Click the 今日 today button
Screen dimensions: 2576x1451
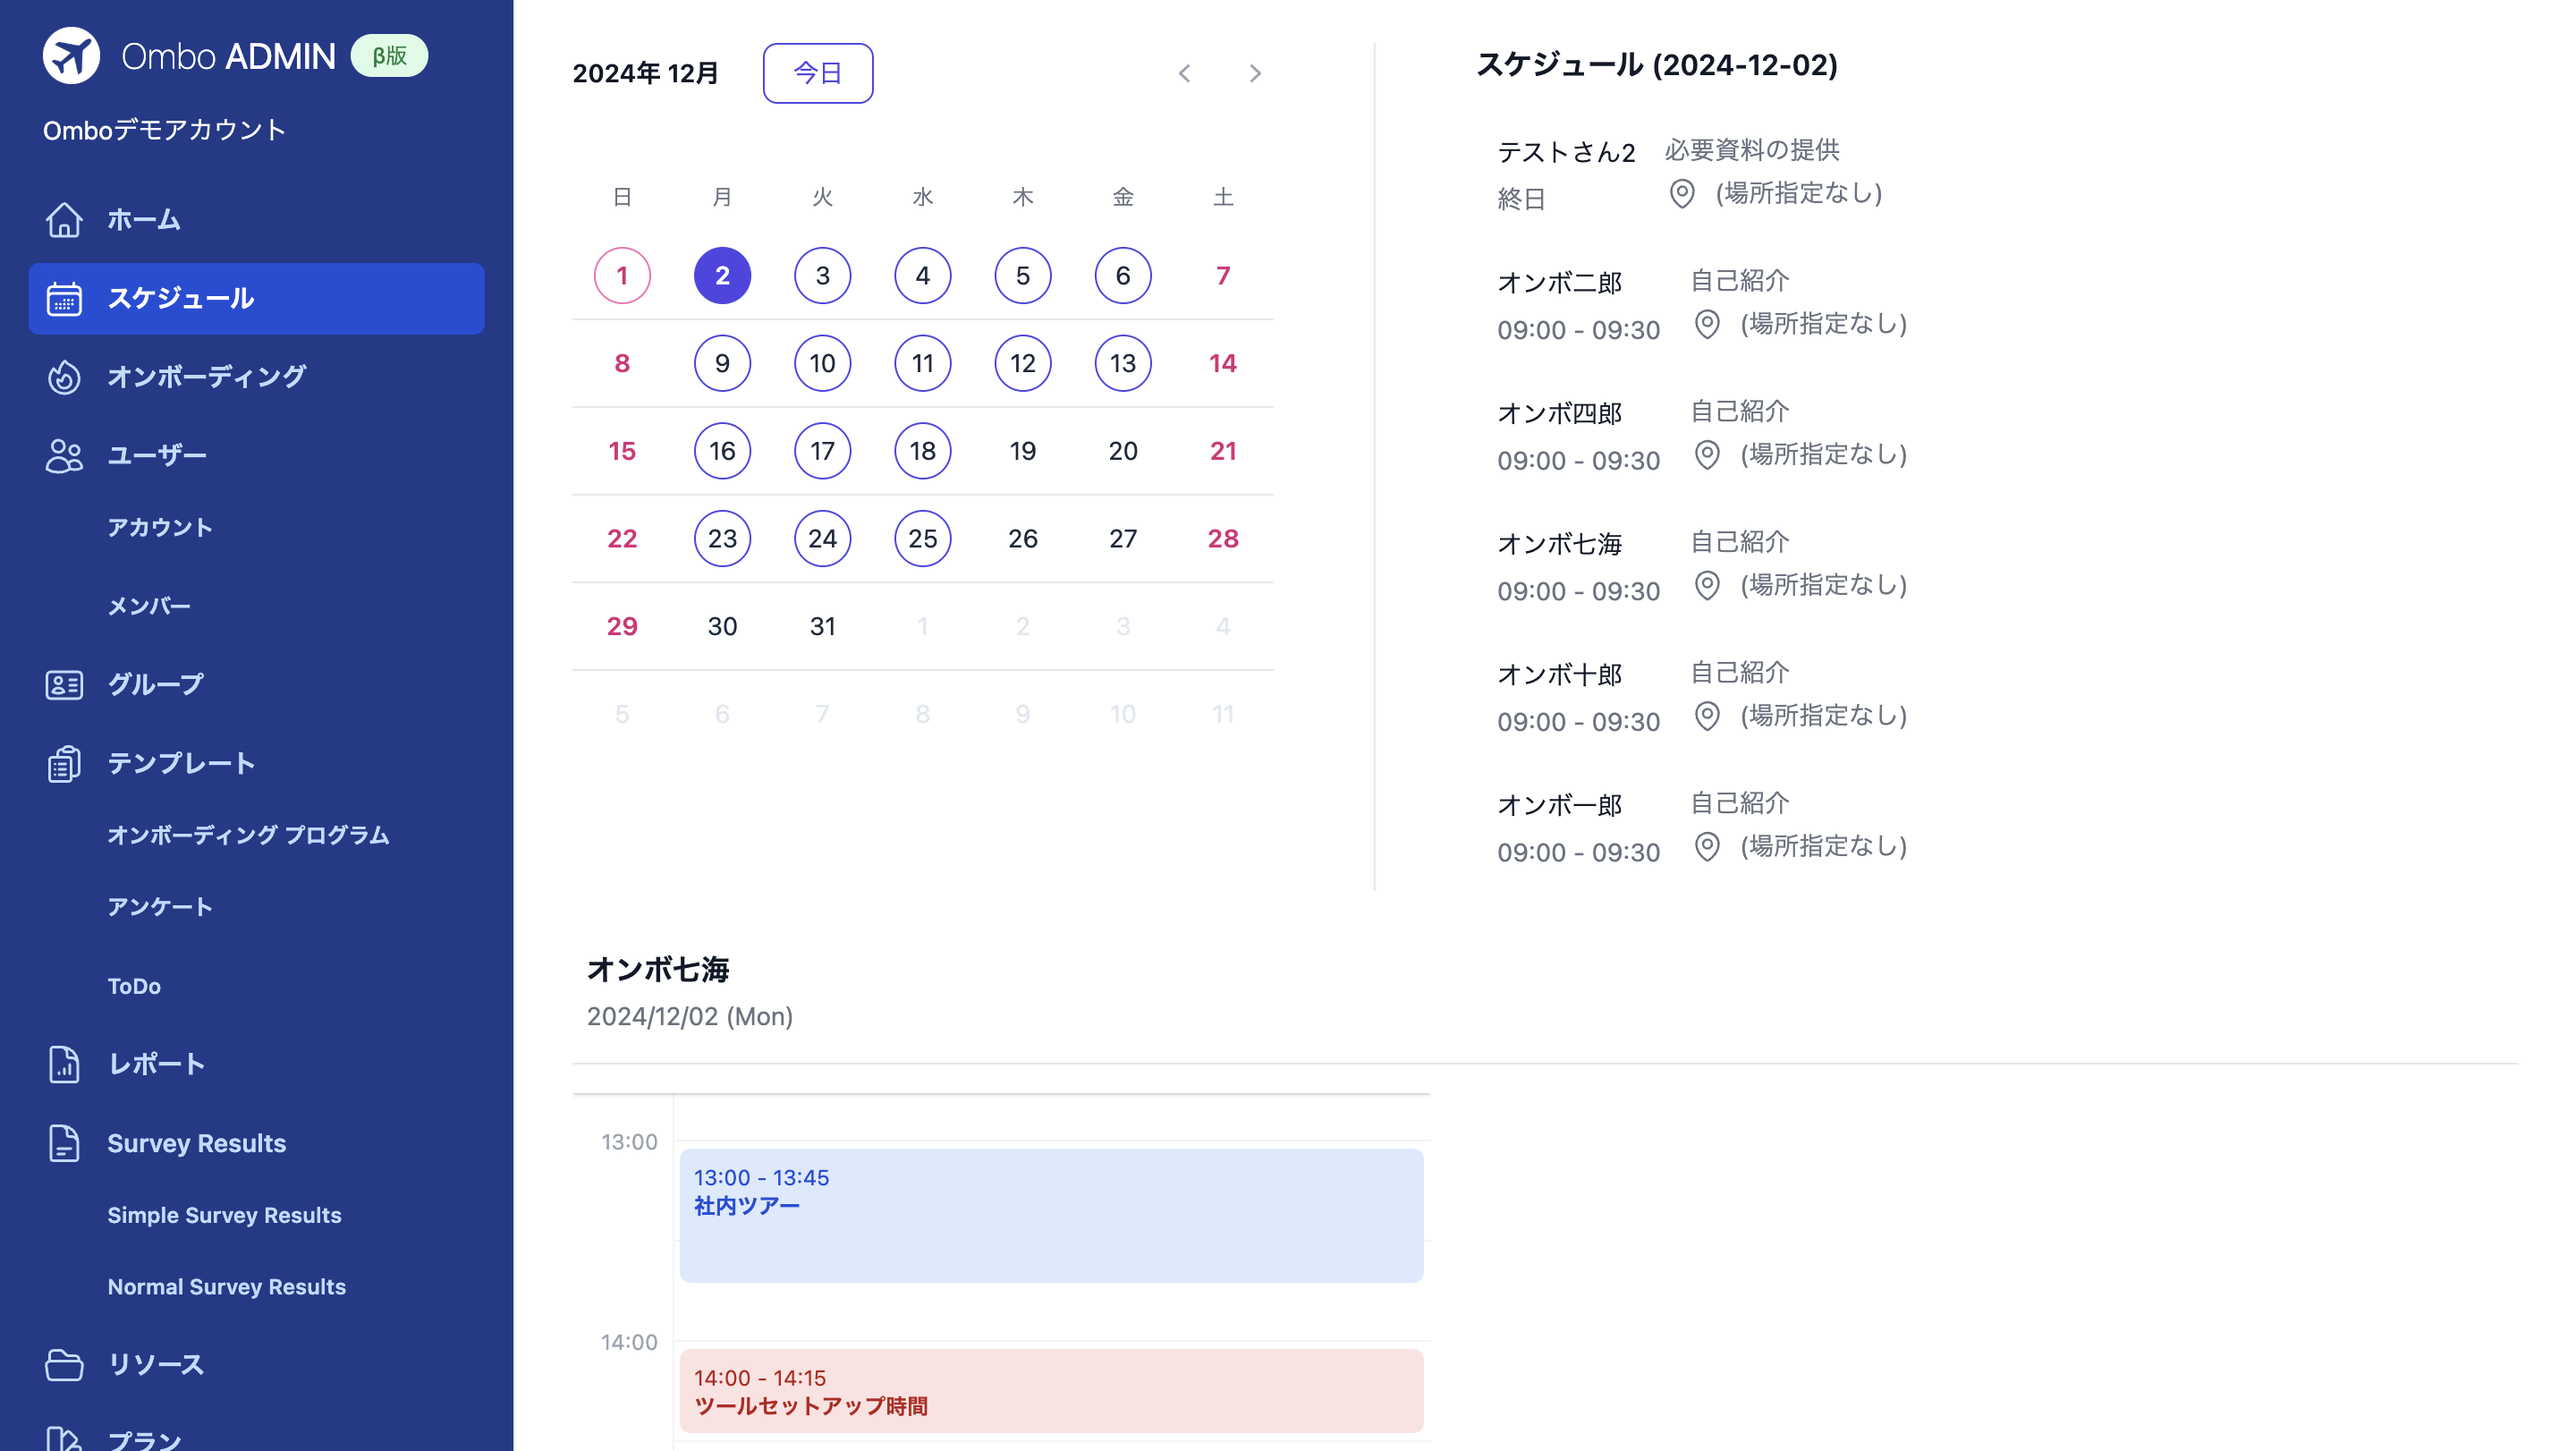tap(818, 73)
